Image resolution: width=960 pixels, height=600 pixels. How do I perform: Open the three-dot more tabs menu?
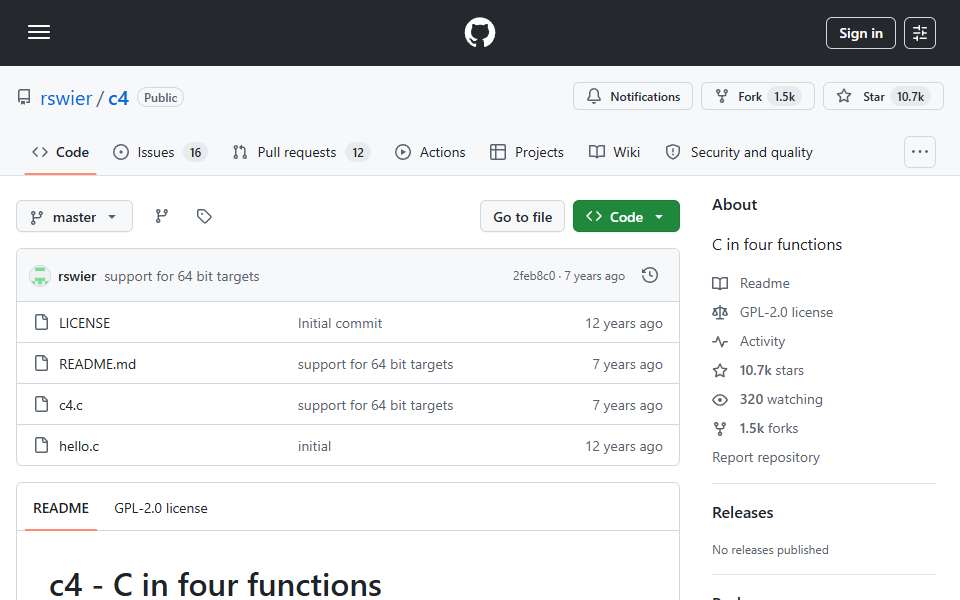(x=920, y=152)
